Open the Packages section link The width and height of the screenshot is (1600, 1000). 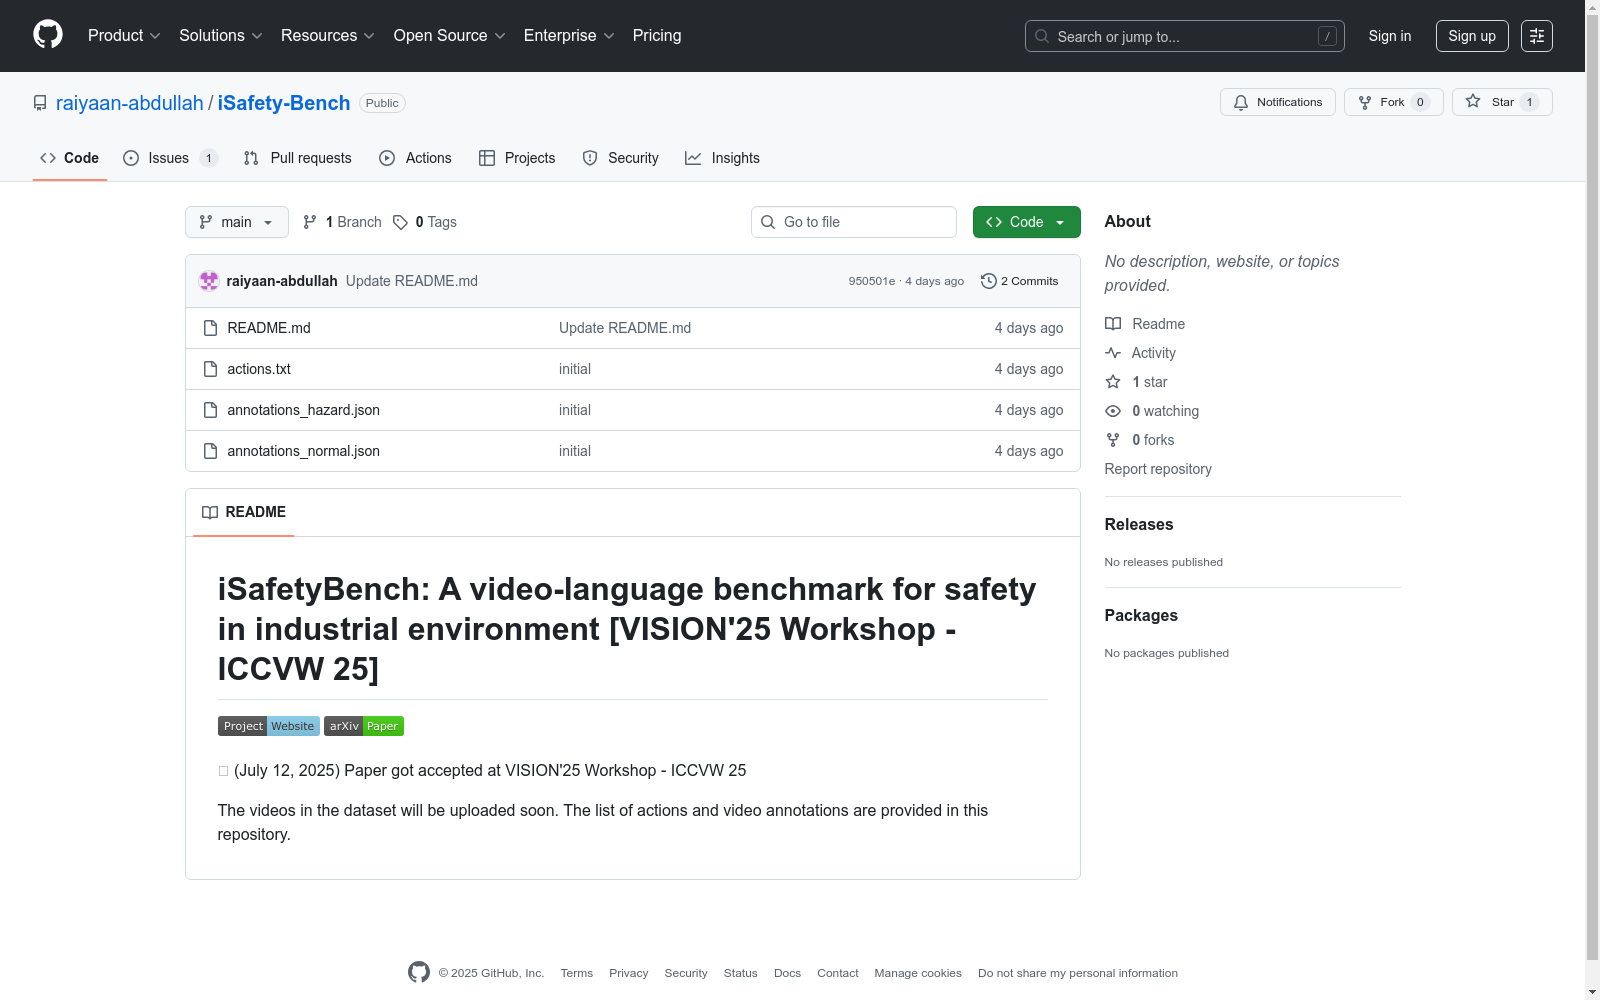(x=1141, y=615)
